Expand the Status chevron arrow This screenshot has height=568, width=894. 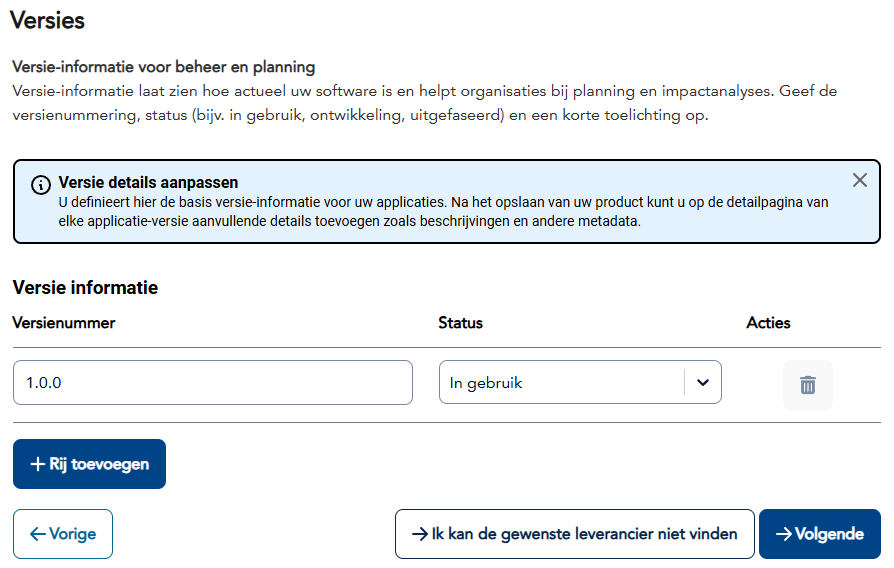702,383
